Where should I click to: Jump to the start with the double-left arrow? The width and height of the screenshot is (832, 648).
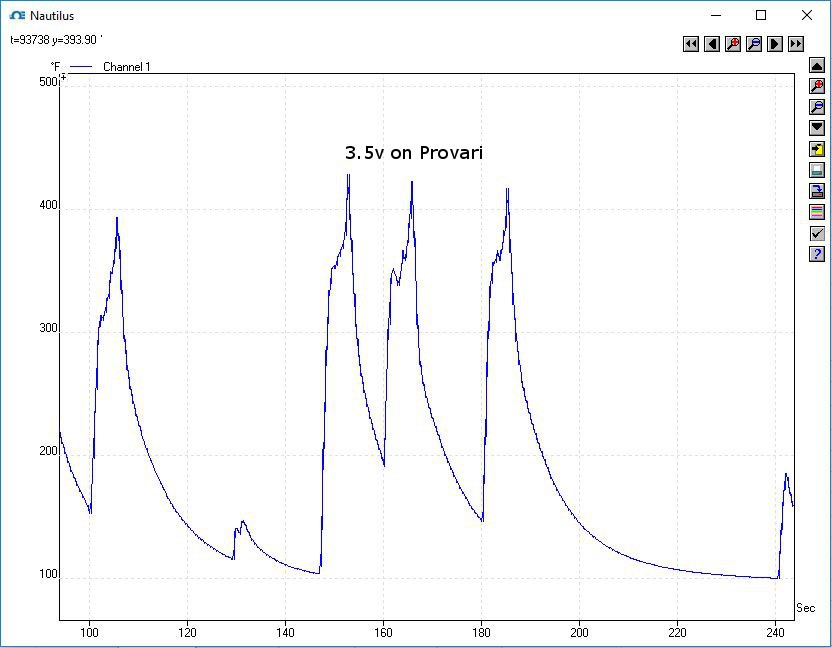pos(691,44)
